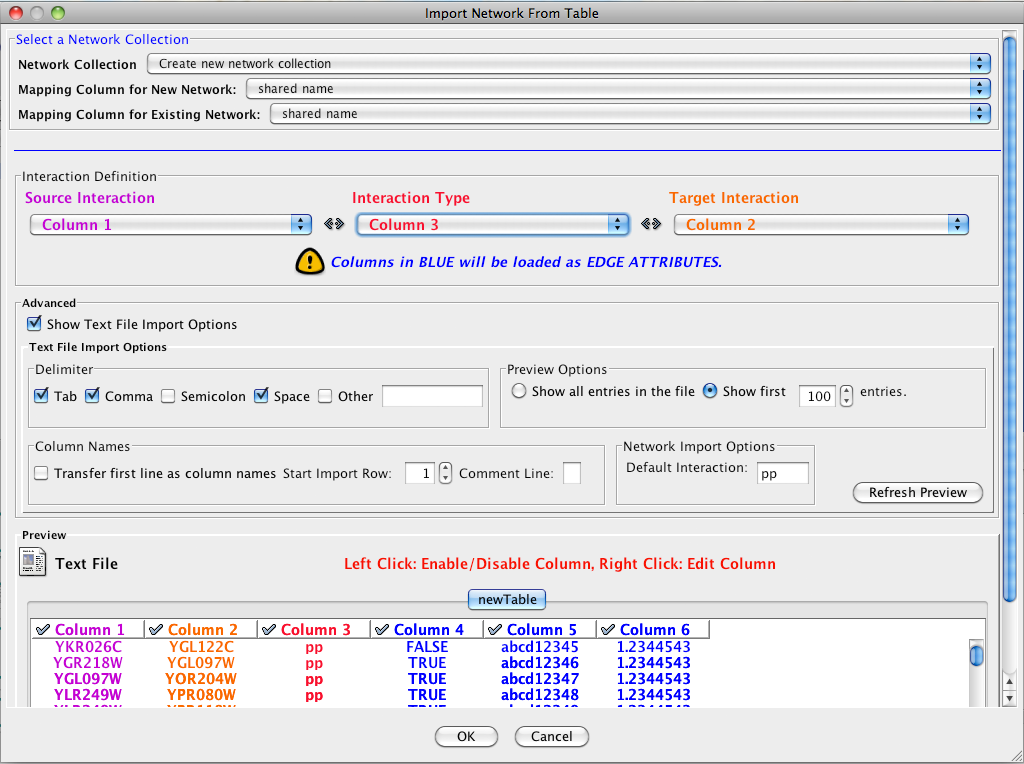
Task: Click cell YOR204W in preview table
Action: tap(201, 679)
